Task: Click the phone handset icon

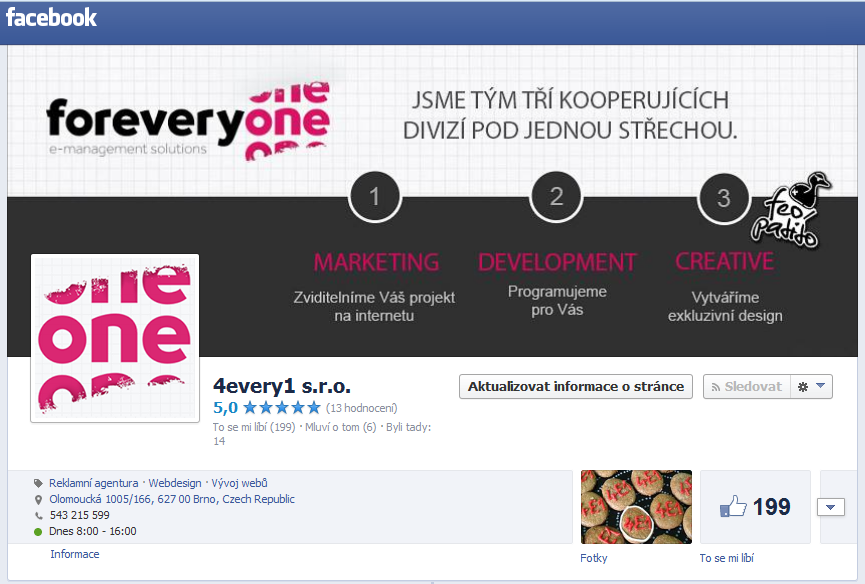Action: tap(38, 516)
